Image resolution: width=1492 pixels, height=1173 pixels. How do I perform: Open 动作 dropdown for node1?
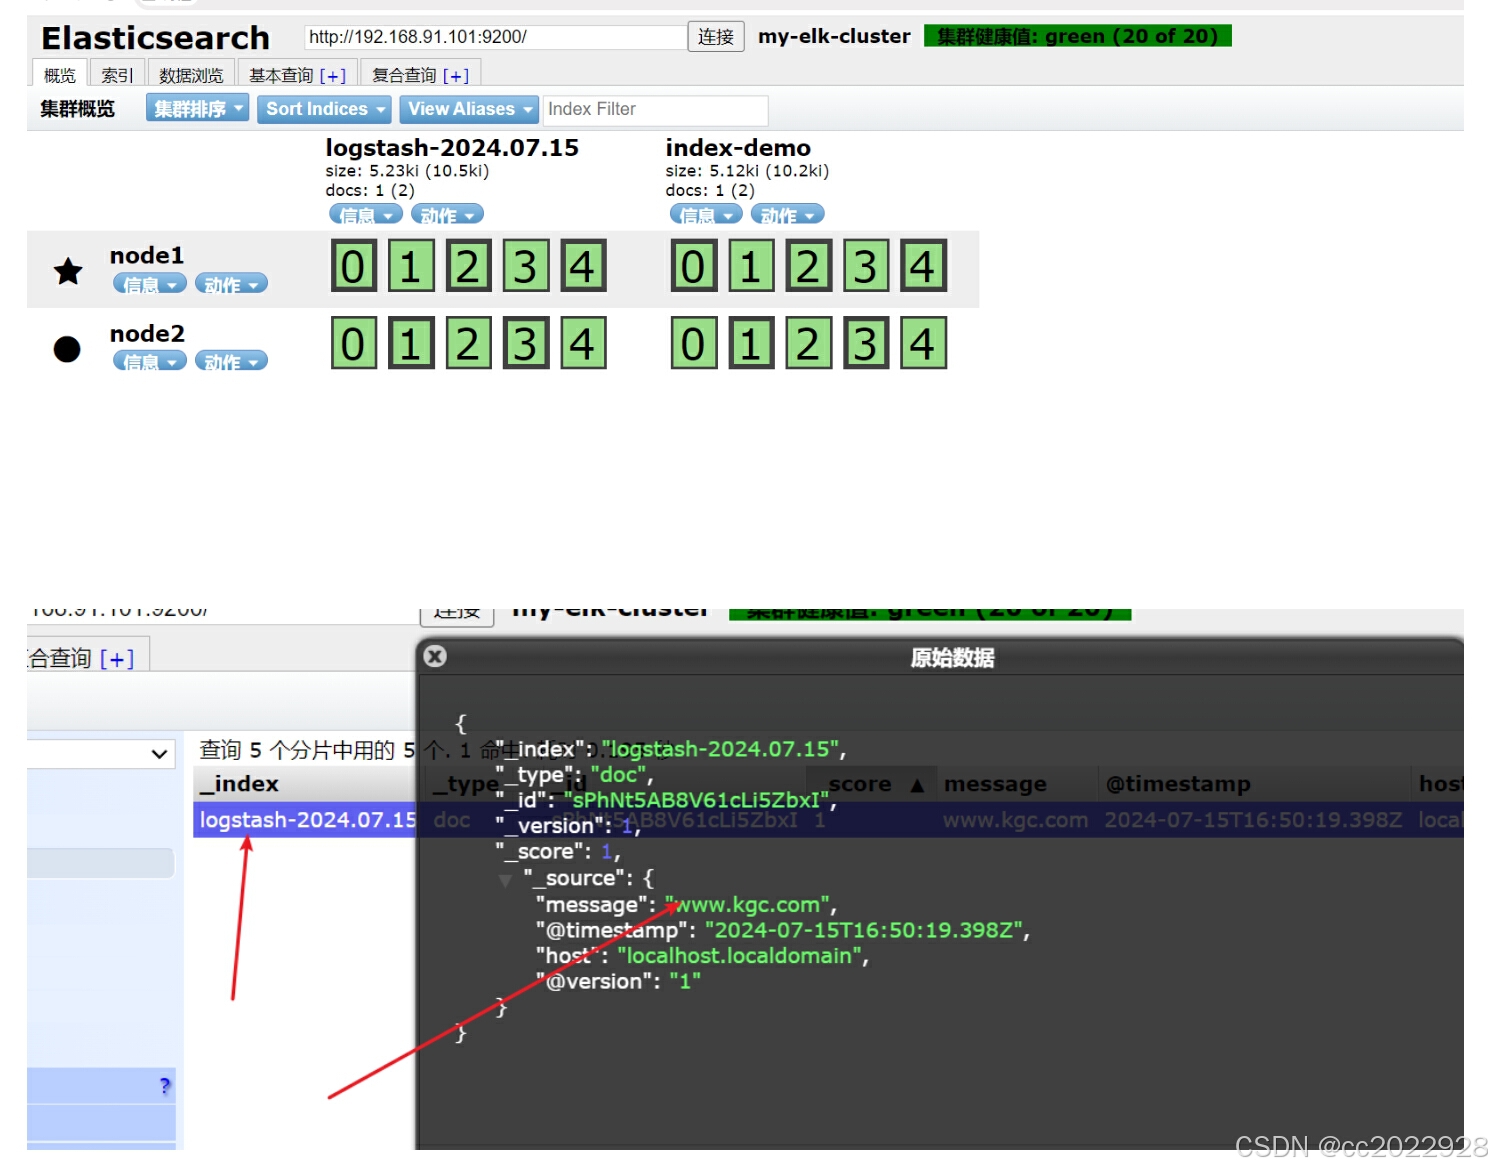(x=231, y=284)
